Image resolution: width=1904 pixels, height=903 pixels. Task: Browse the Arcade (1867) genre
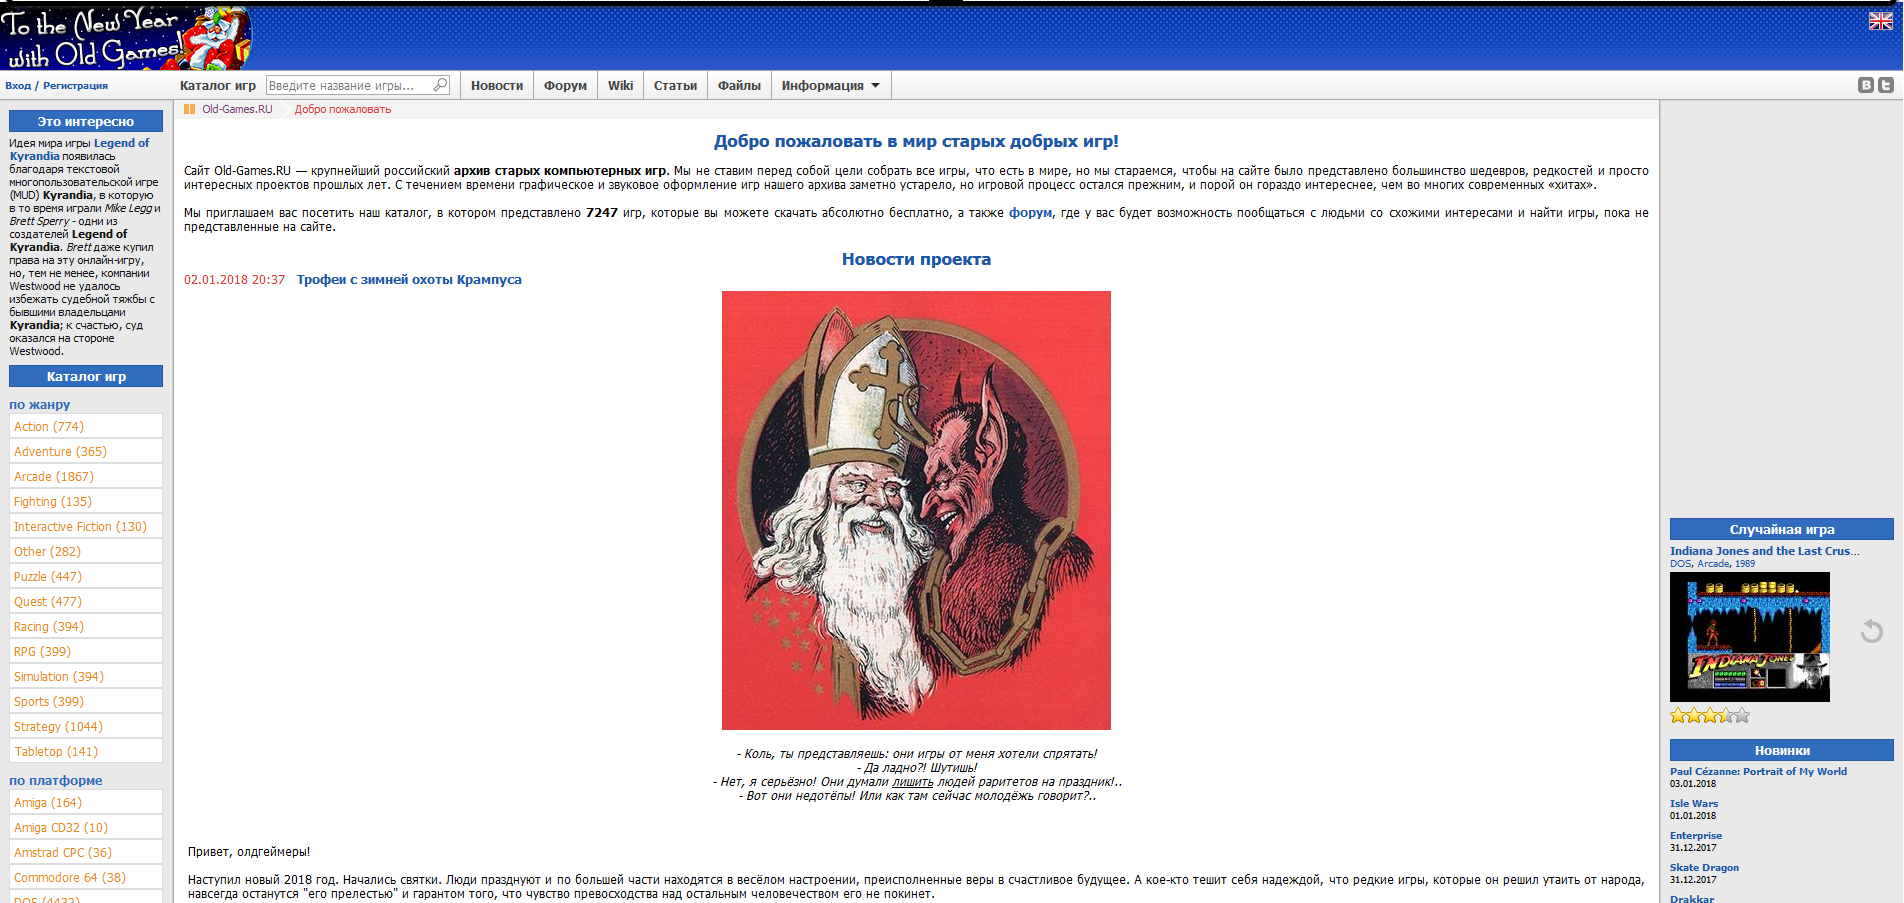(x=86, y=476)
